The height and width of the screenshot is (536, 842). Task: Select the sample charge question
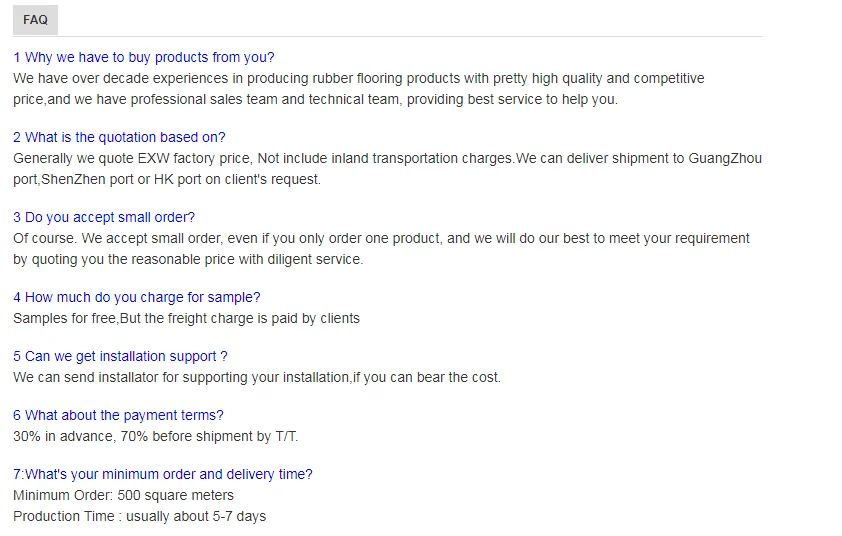tap(137, 297)
